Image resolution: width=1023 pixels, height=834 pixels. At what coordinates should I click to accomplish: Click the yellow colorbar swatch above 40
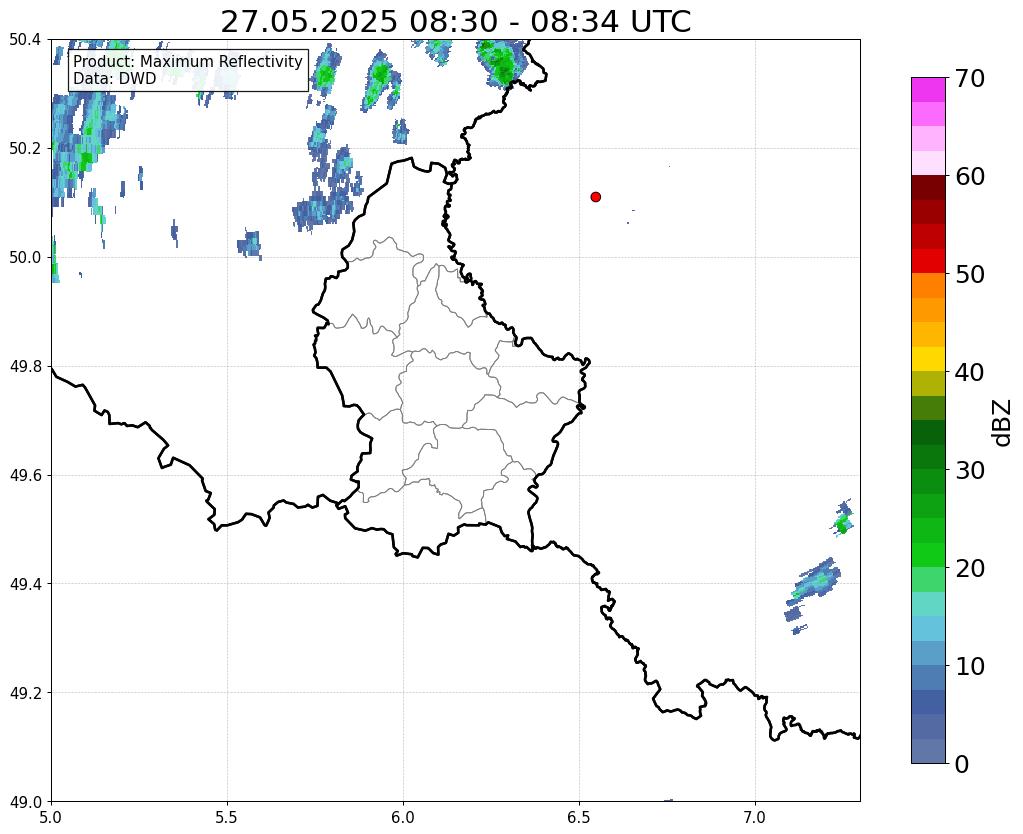928,359
